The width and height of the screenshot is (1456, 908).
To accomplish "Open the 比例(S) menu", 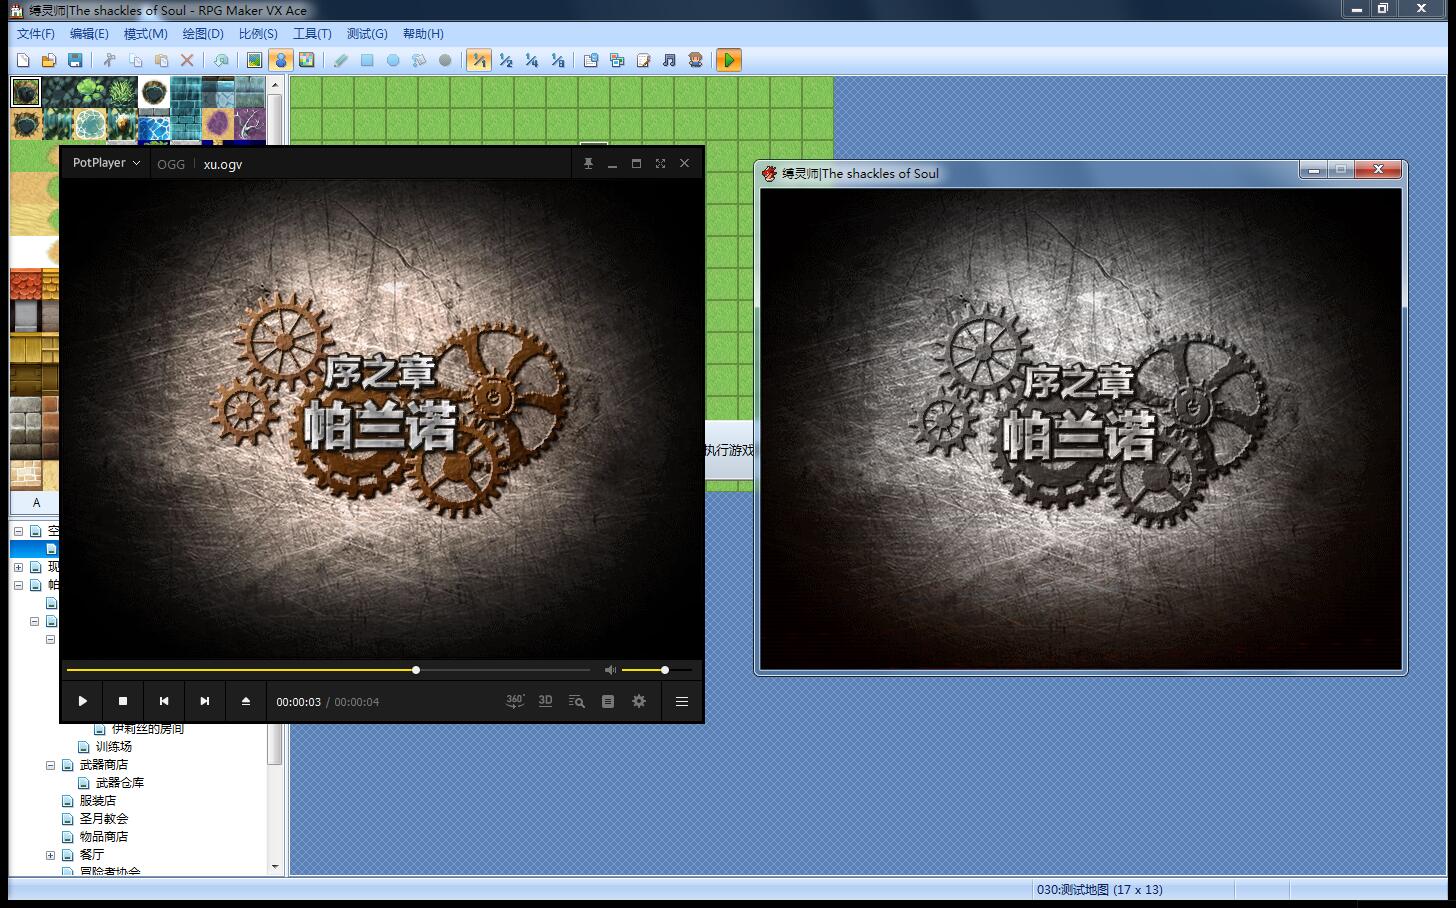I will click(258, 34).
